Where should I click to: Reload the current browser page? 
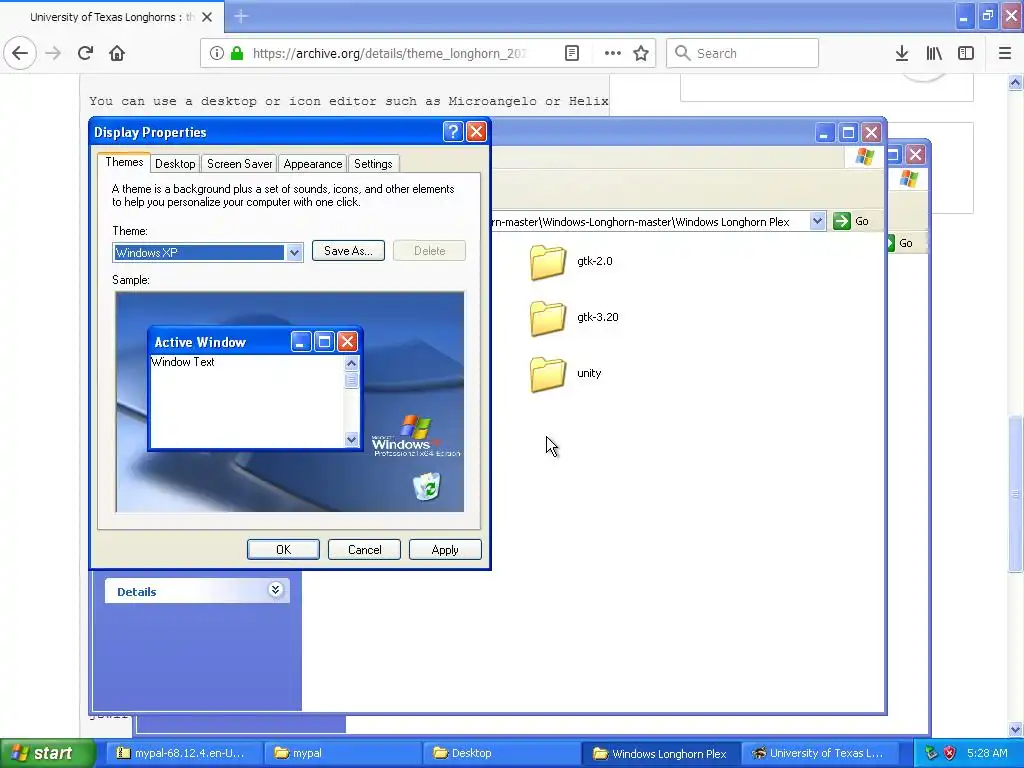click(85, 54)
